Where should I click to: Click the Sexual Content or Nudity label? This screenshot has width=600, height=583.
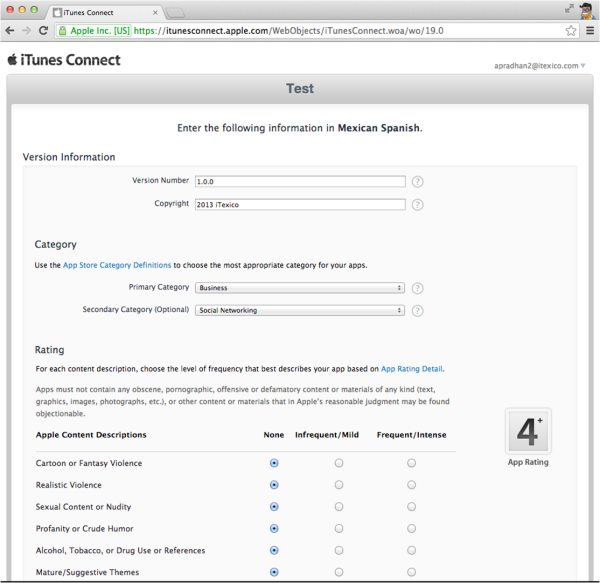click(83, 507)
